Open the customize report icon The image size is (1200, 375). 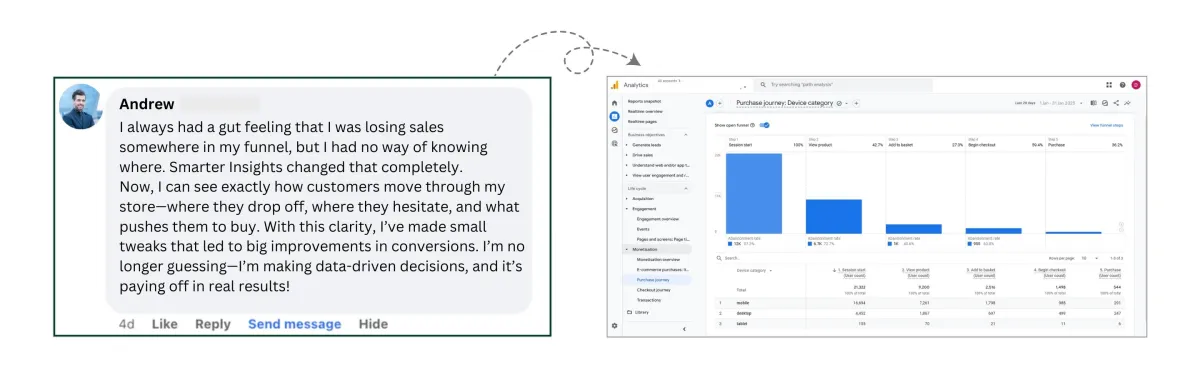[1105, 103]
